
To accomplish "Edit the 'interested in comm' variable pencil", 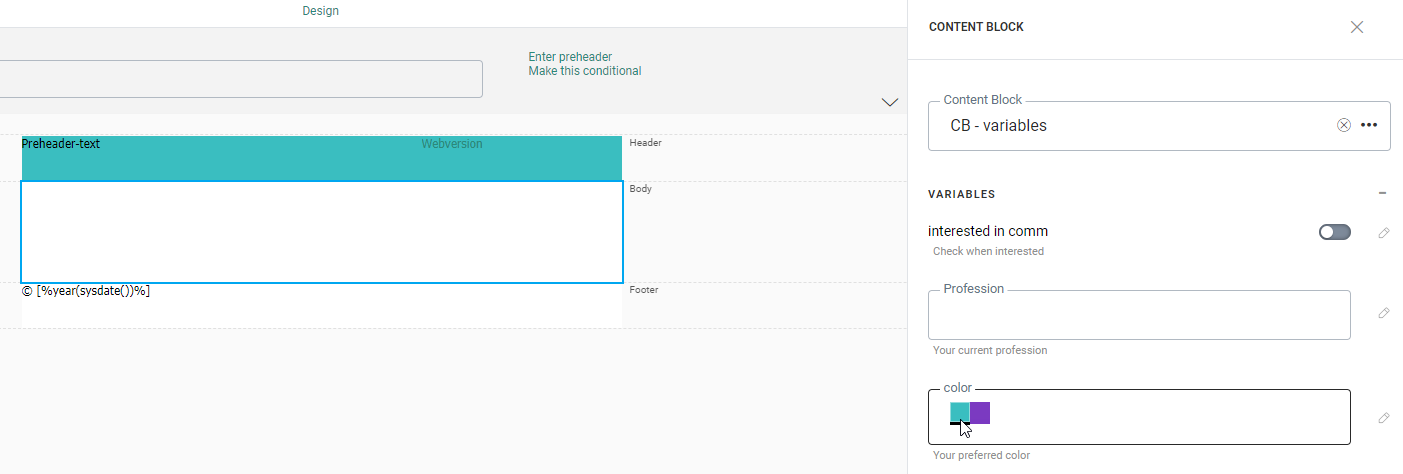I will click(1384, 233).
